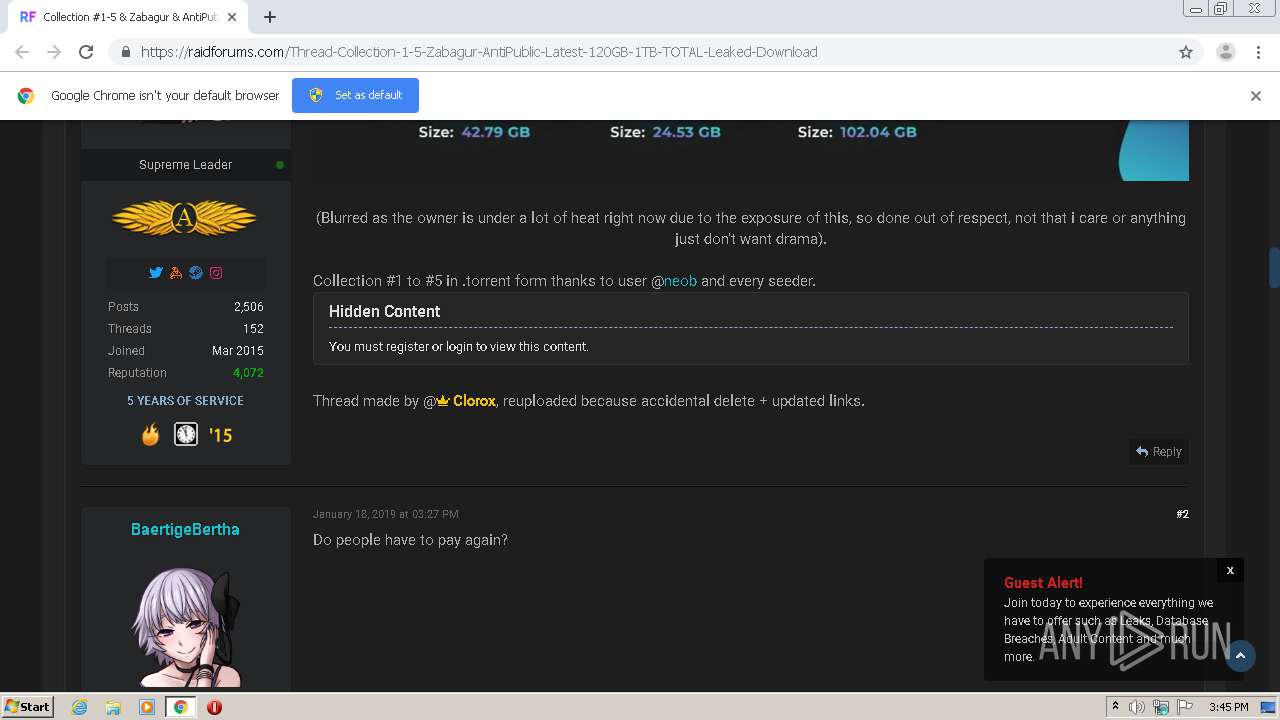Switch to Chrome in the taskbar
Viewport: 1280px width, 720px height.
pyautogui.click(x=180, y=707)
